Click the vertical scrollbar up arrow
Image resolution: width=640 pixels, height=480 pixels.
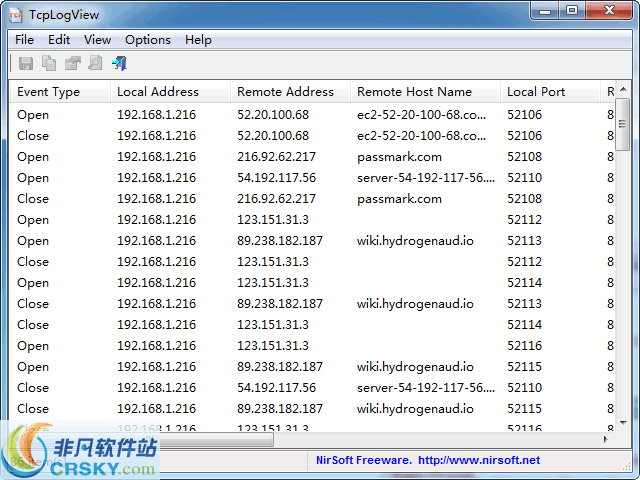tap(623, 89)
